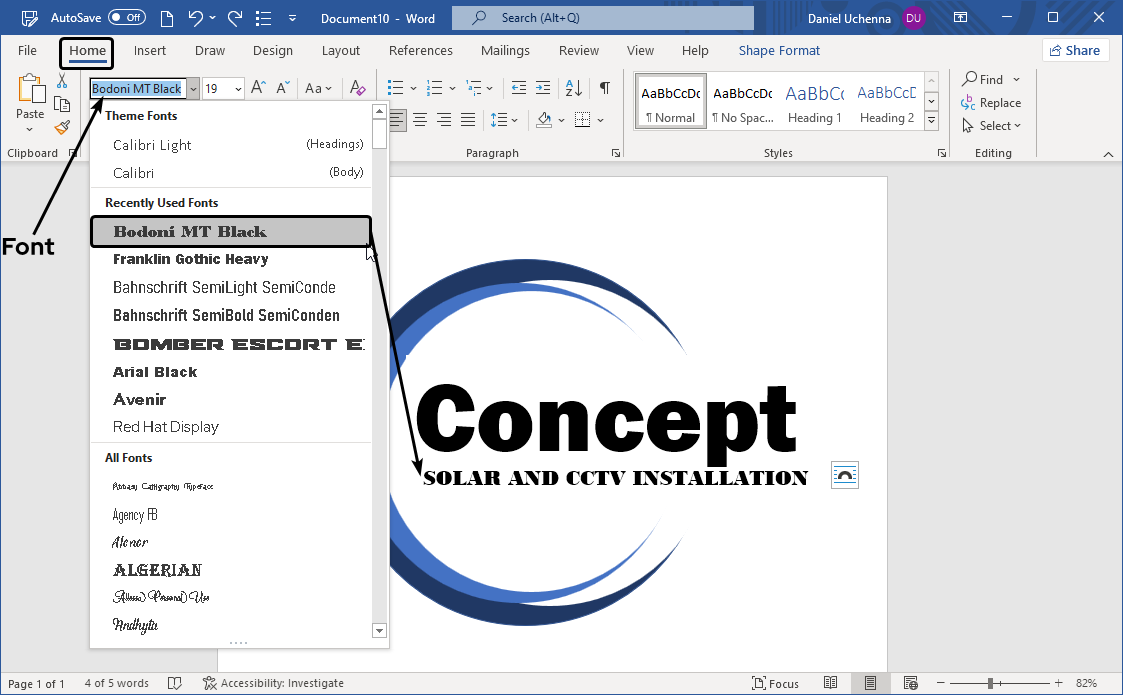Image resolution: width=1123 pixels, height=695 pixels.
Task: Open Accessibility Investigate in status bar
Action: (273, 683)
